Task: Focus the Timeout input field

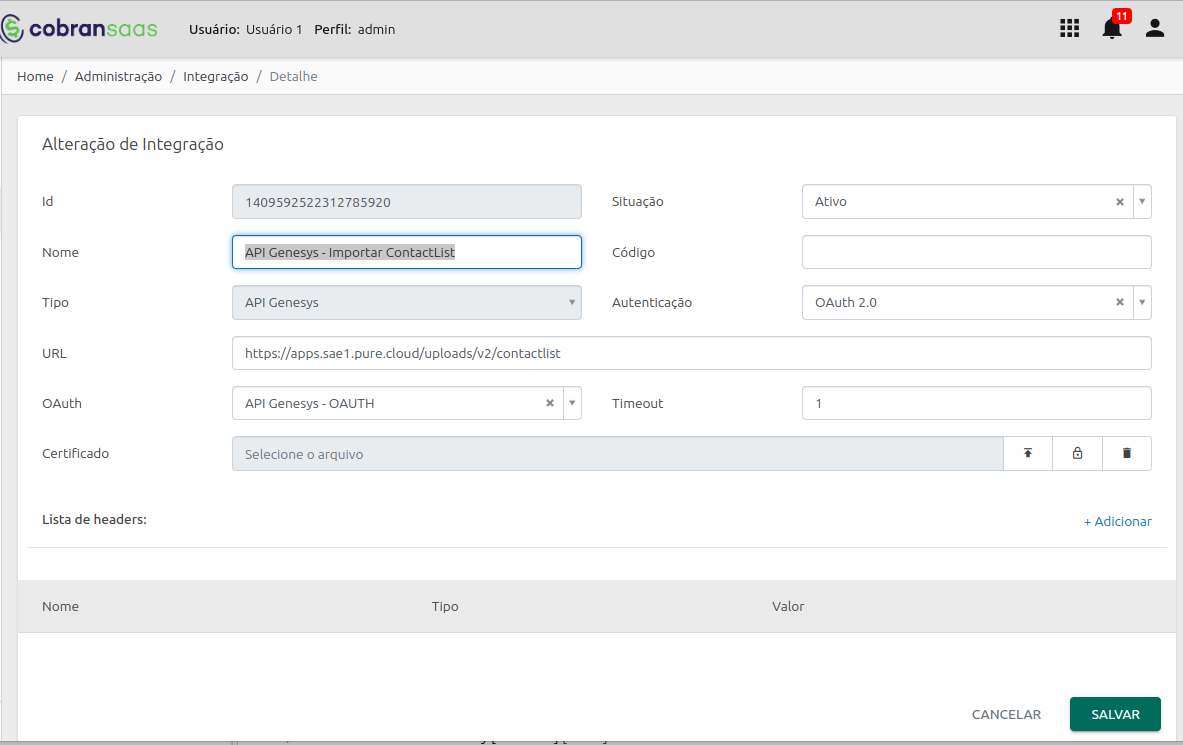Action: (976, 404)
